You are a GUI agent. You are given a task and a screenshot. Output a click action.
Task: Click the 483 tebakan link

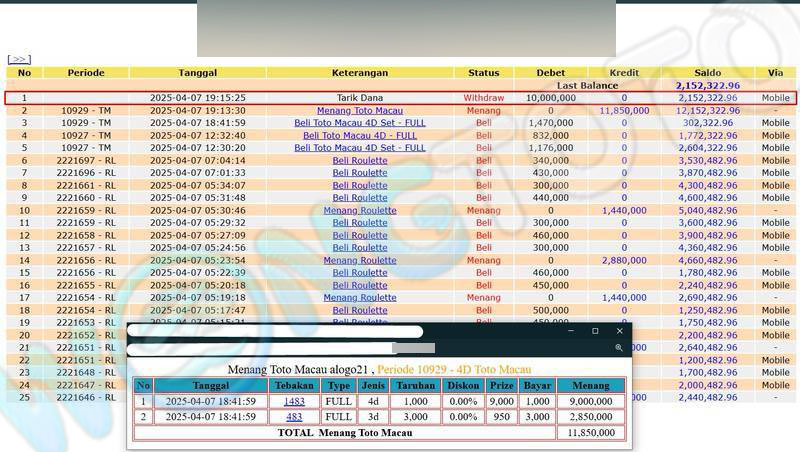pos(294,416)
